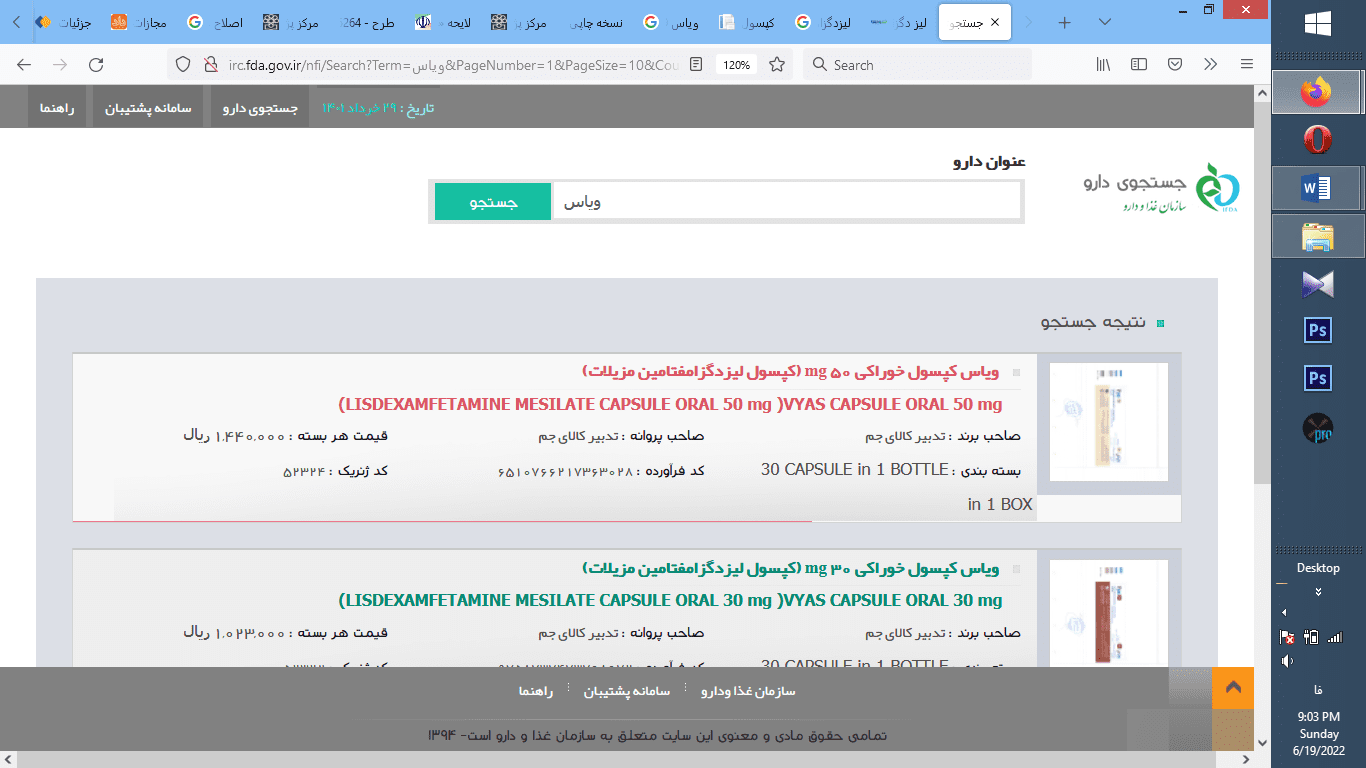
Task: Open the Library icon in the toolbar
Action: coord(1103,65)
